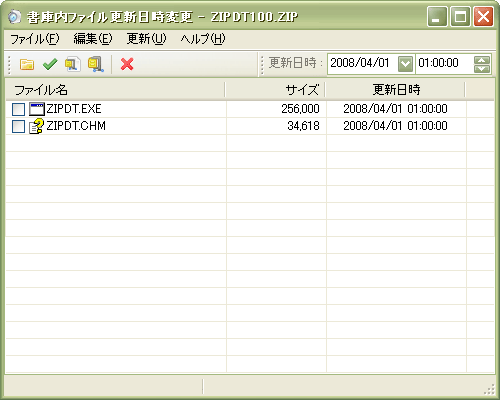This screenshot has height=400, width=500.
Task: Open the 更新(U) menu
Action: [x=146, y=39]
